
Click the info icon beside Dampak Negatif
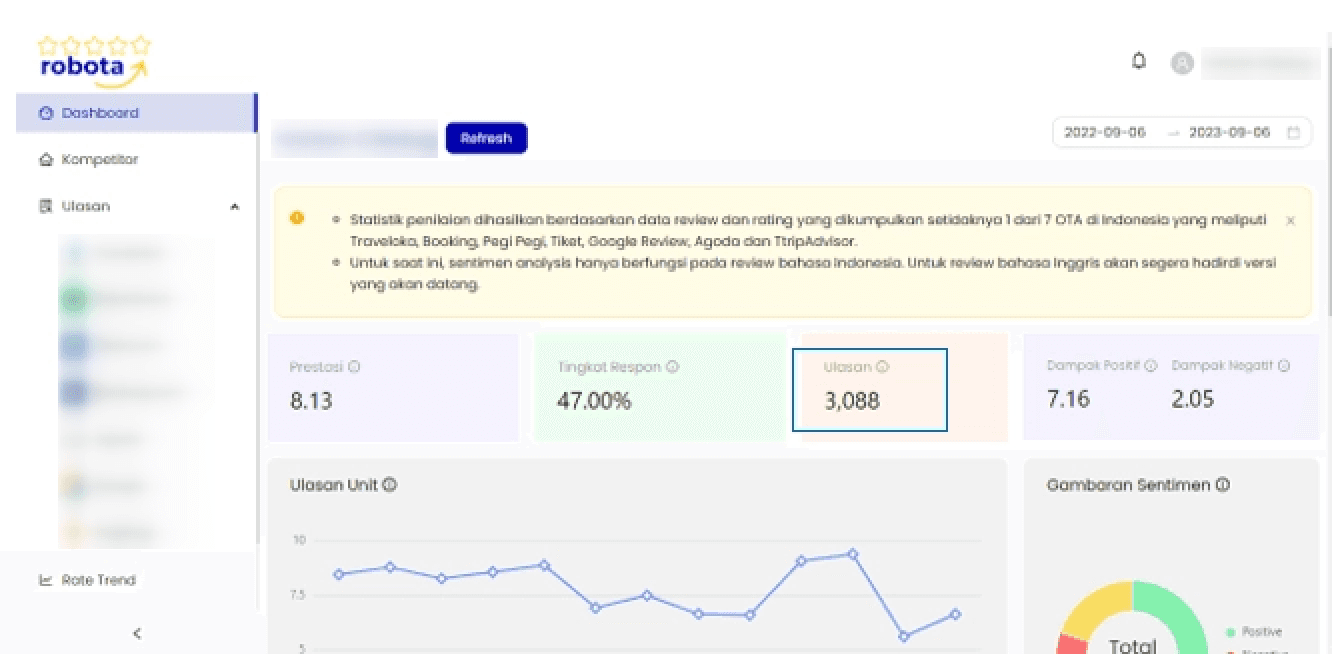(1283, 366)
